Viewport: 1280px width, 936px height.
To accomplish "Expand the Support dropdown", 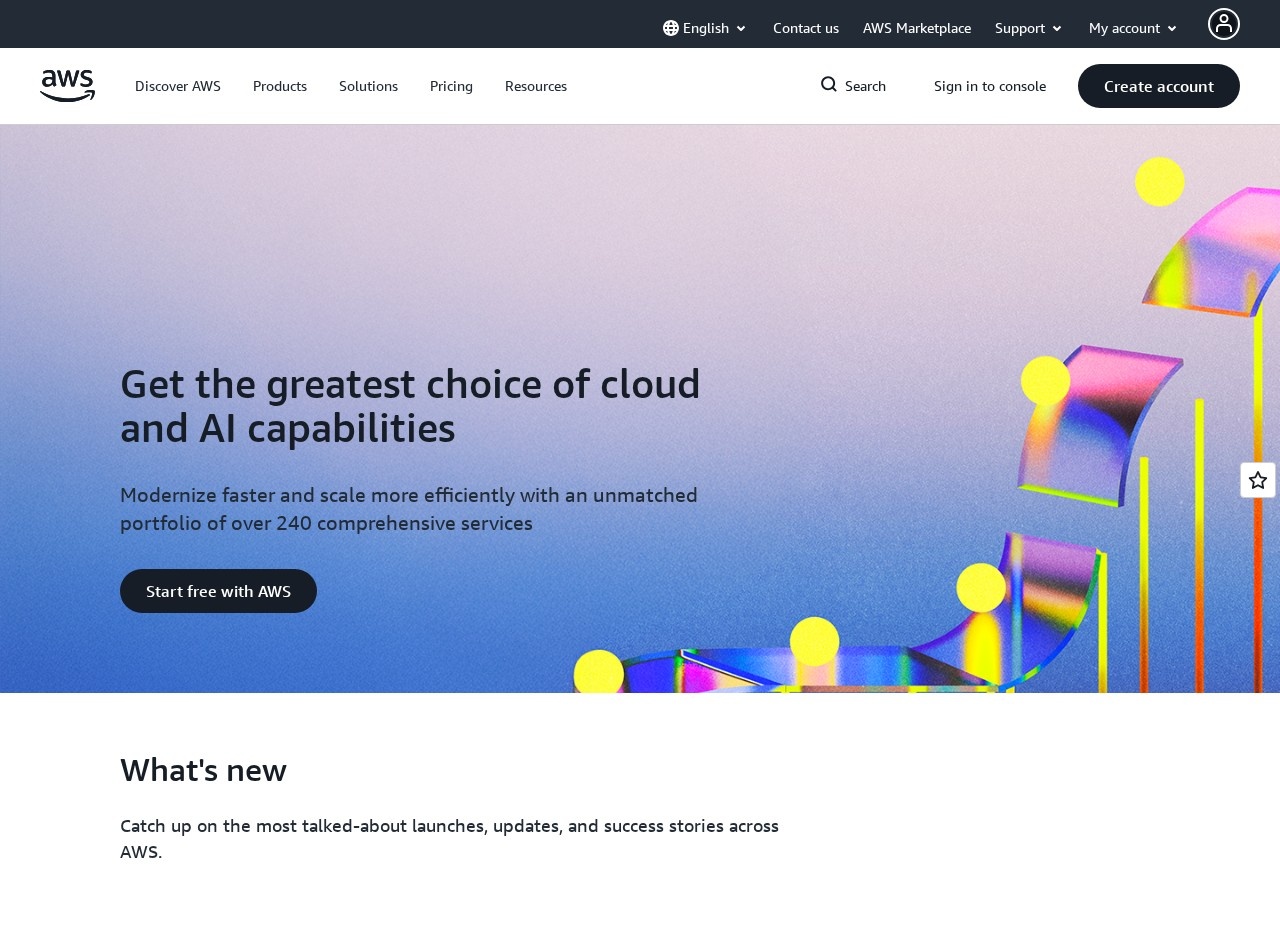I will click(1028, 28).
